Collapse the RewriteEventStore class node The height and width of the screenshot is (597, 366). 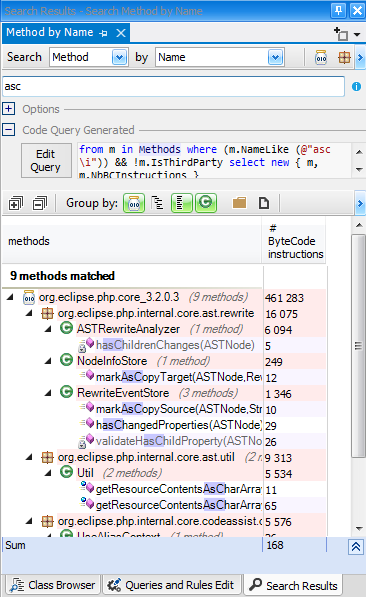(x=48, y=393)
